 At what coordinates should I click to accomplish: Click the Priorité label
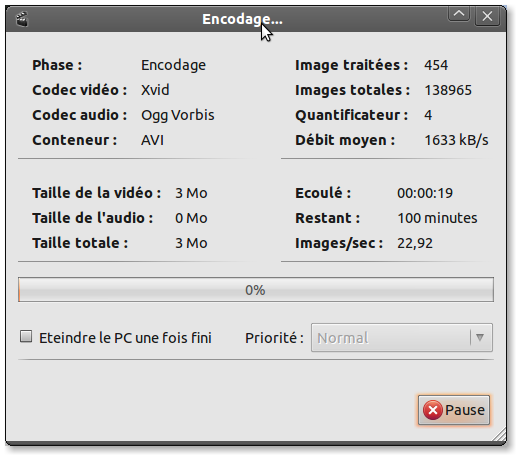274,338
